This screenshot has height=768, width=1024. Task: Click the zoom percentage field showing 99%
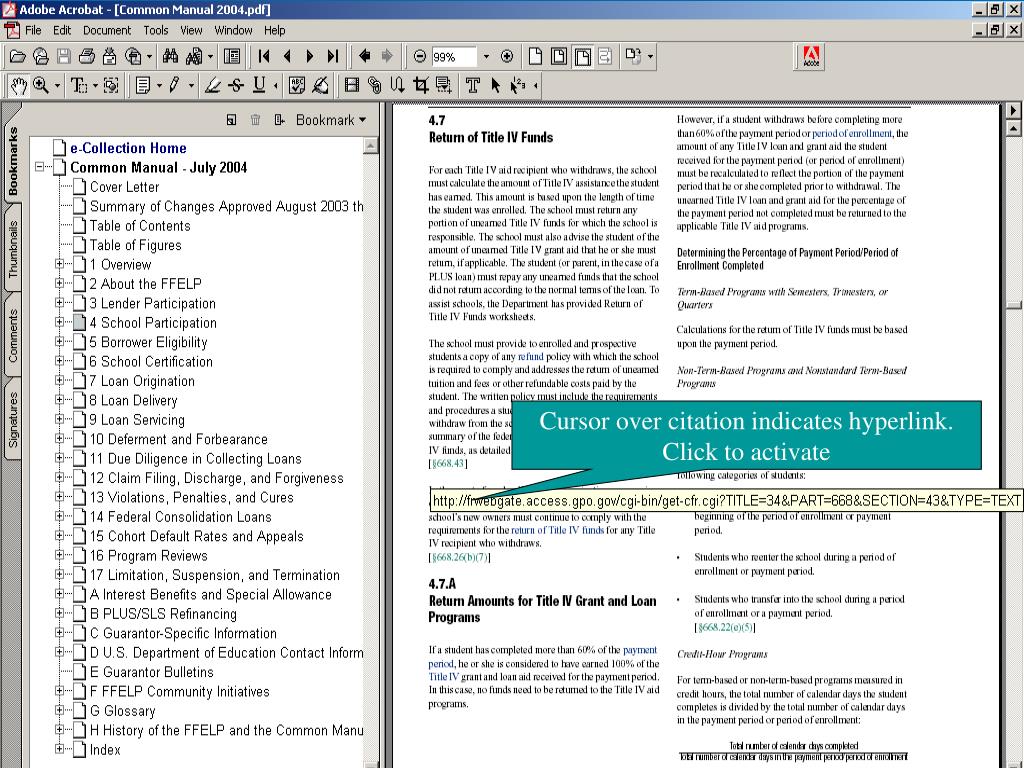click(x=455, y=57)
